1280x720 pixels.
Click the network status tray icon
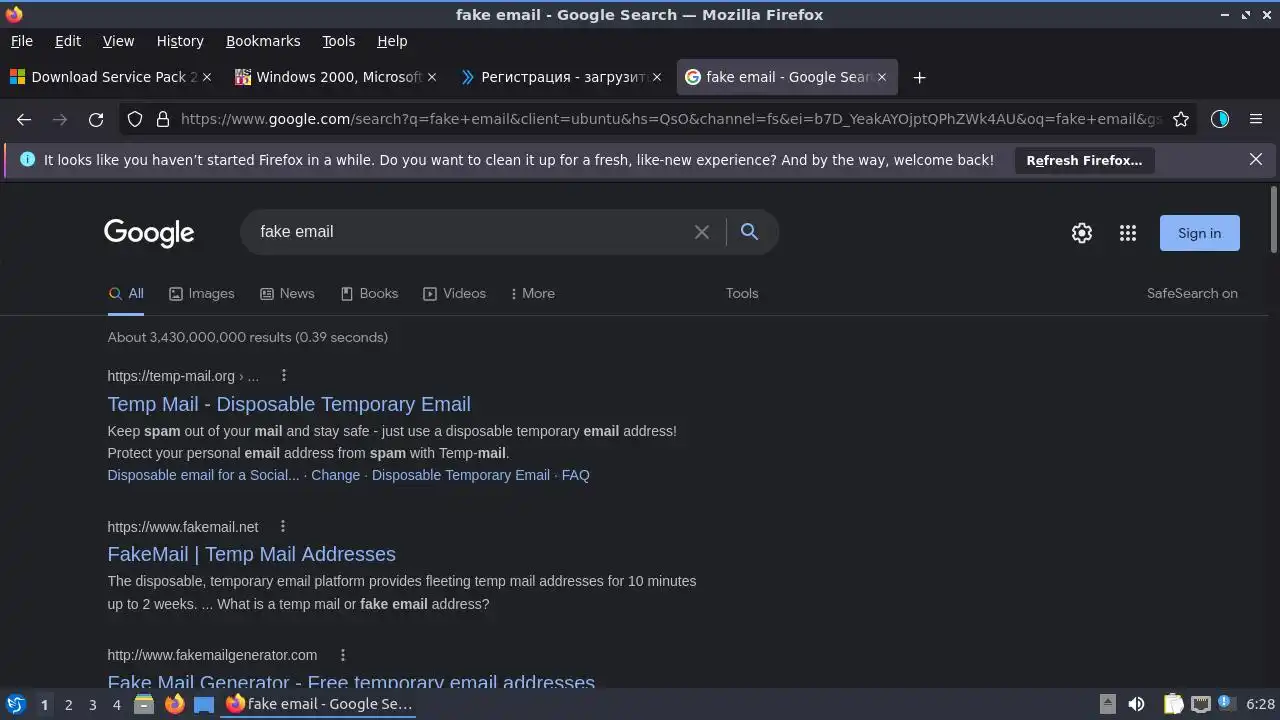click(1201, 704)
